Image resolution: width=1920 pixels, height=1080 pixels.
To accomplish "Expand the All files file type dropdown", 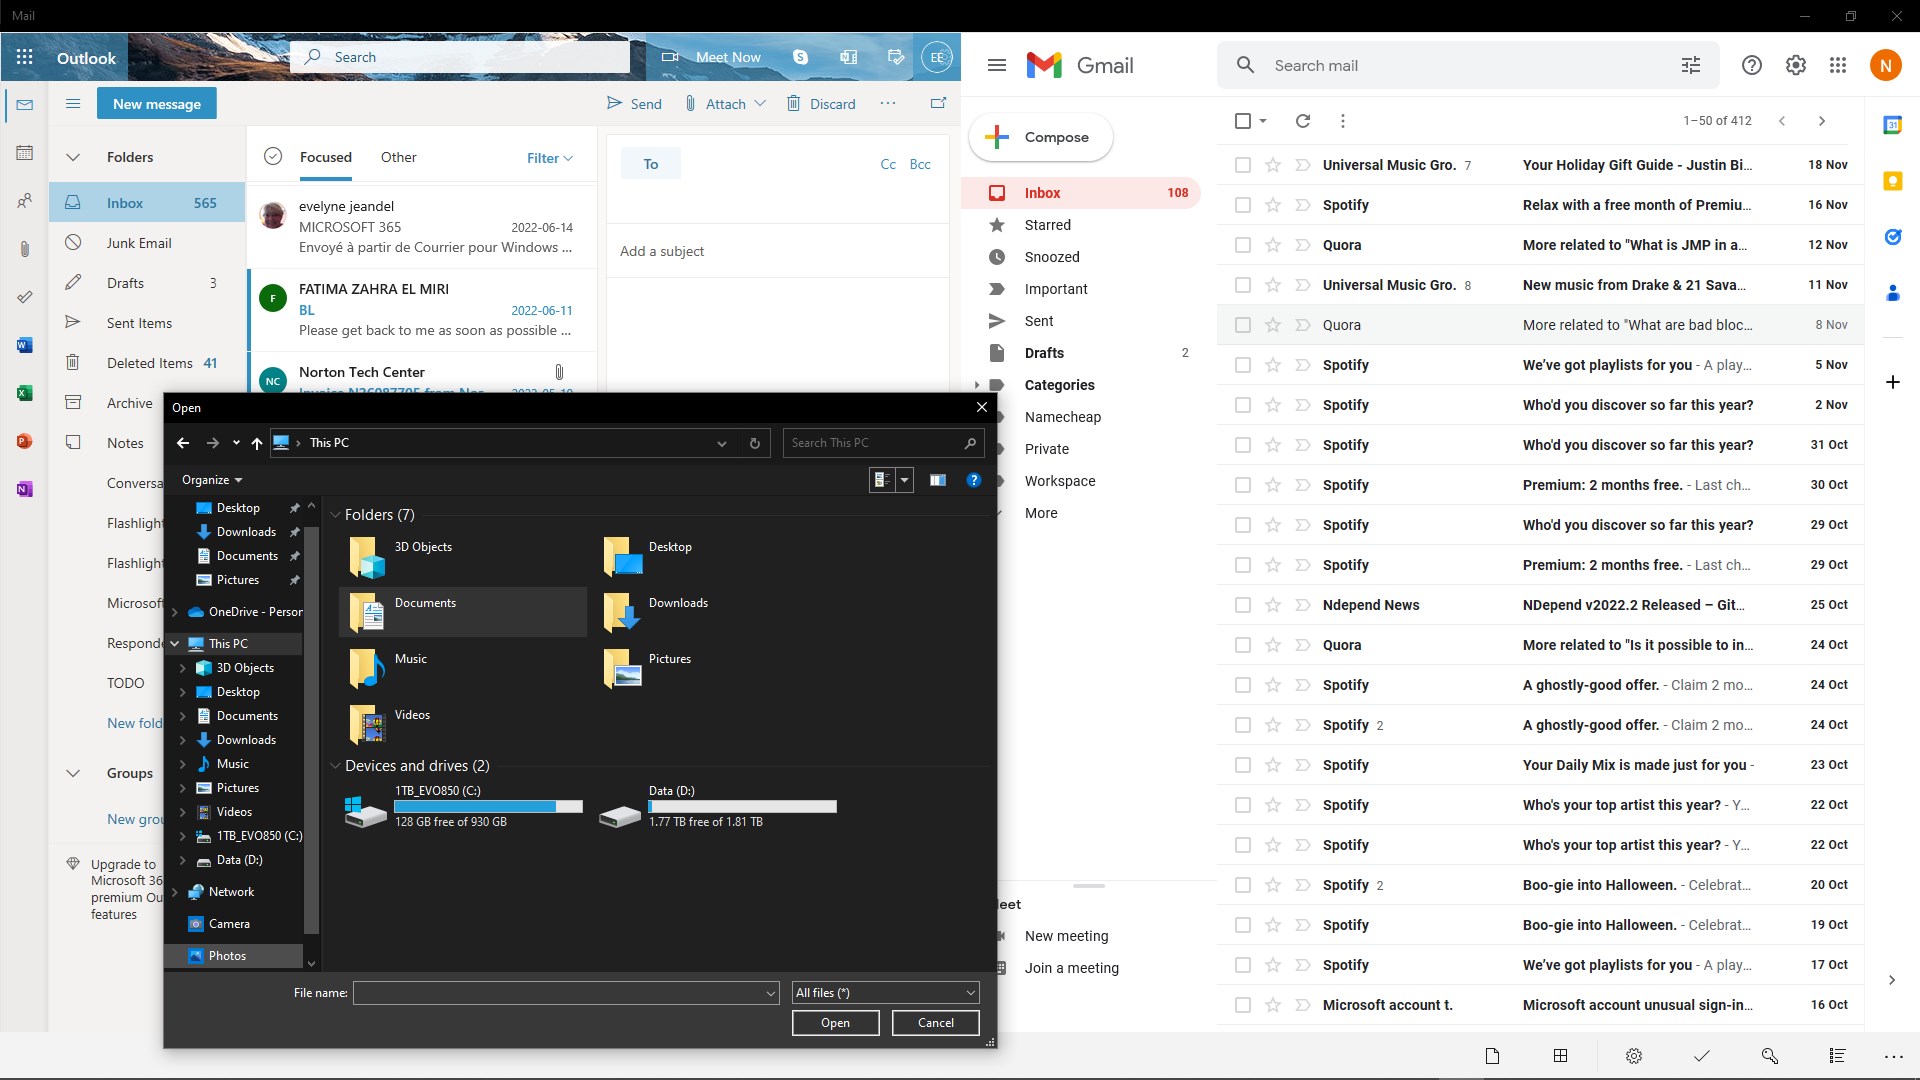I will [x=967, y=992].
